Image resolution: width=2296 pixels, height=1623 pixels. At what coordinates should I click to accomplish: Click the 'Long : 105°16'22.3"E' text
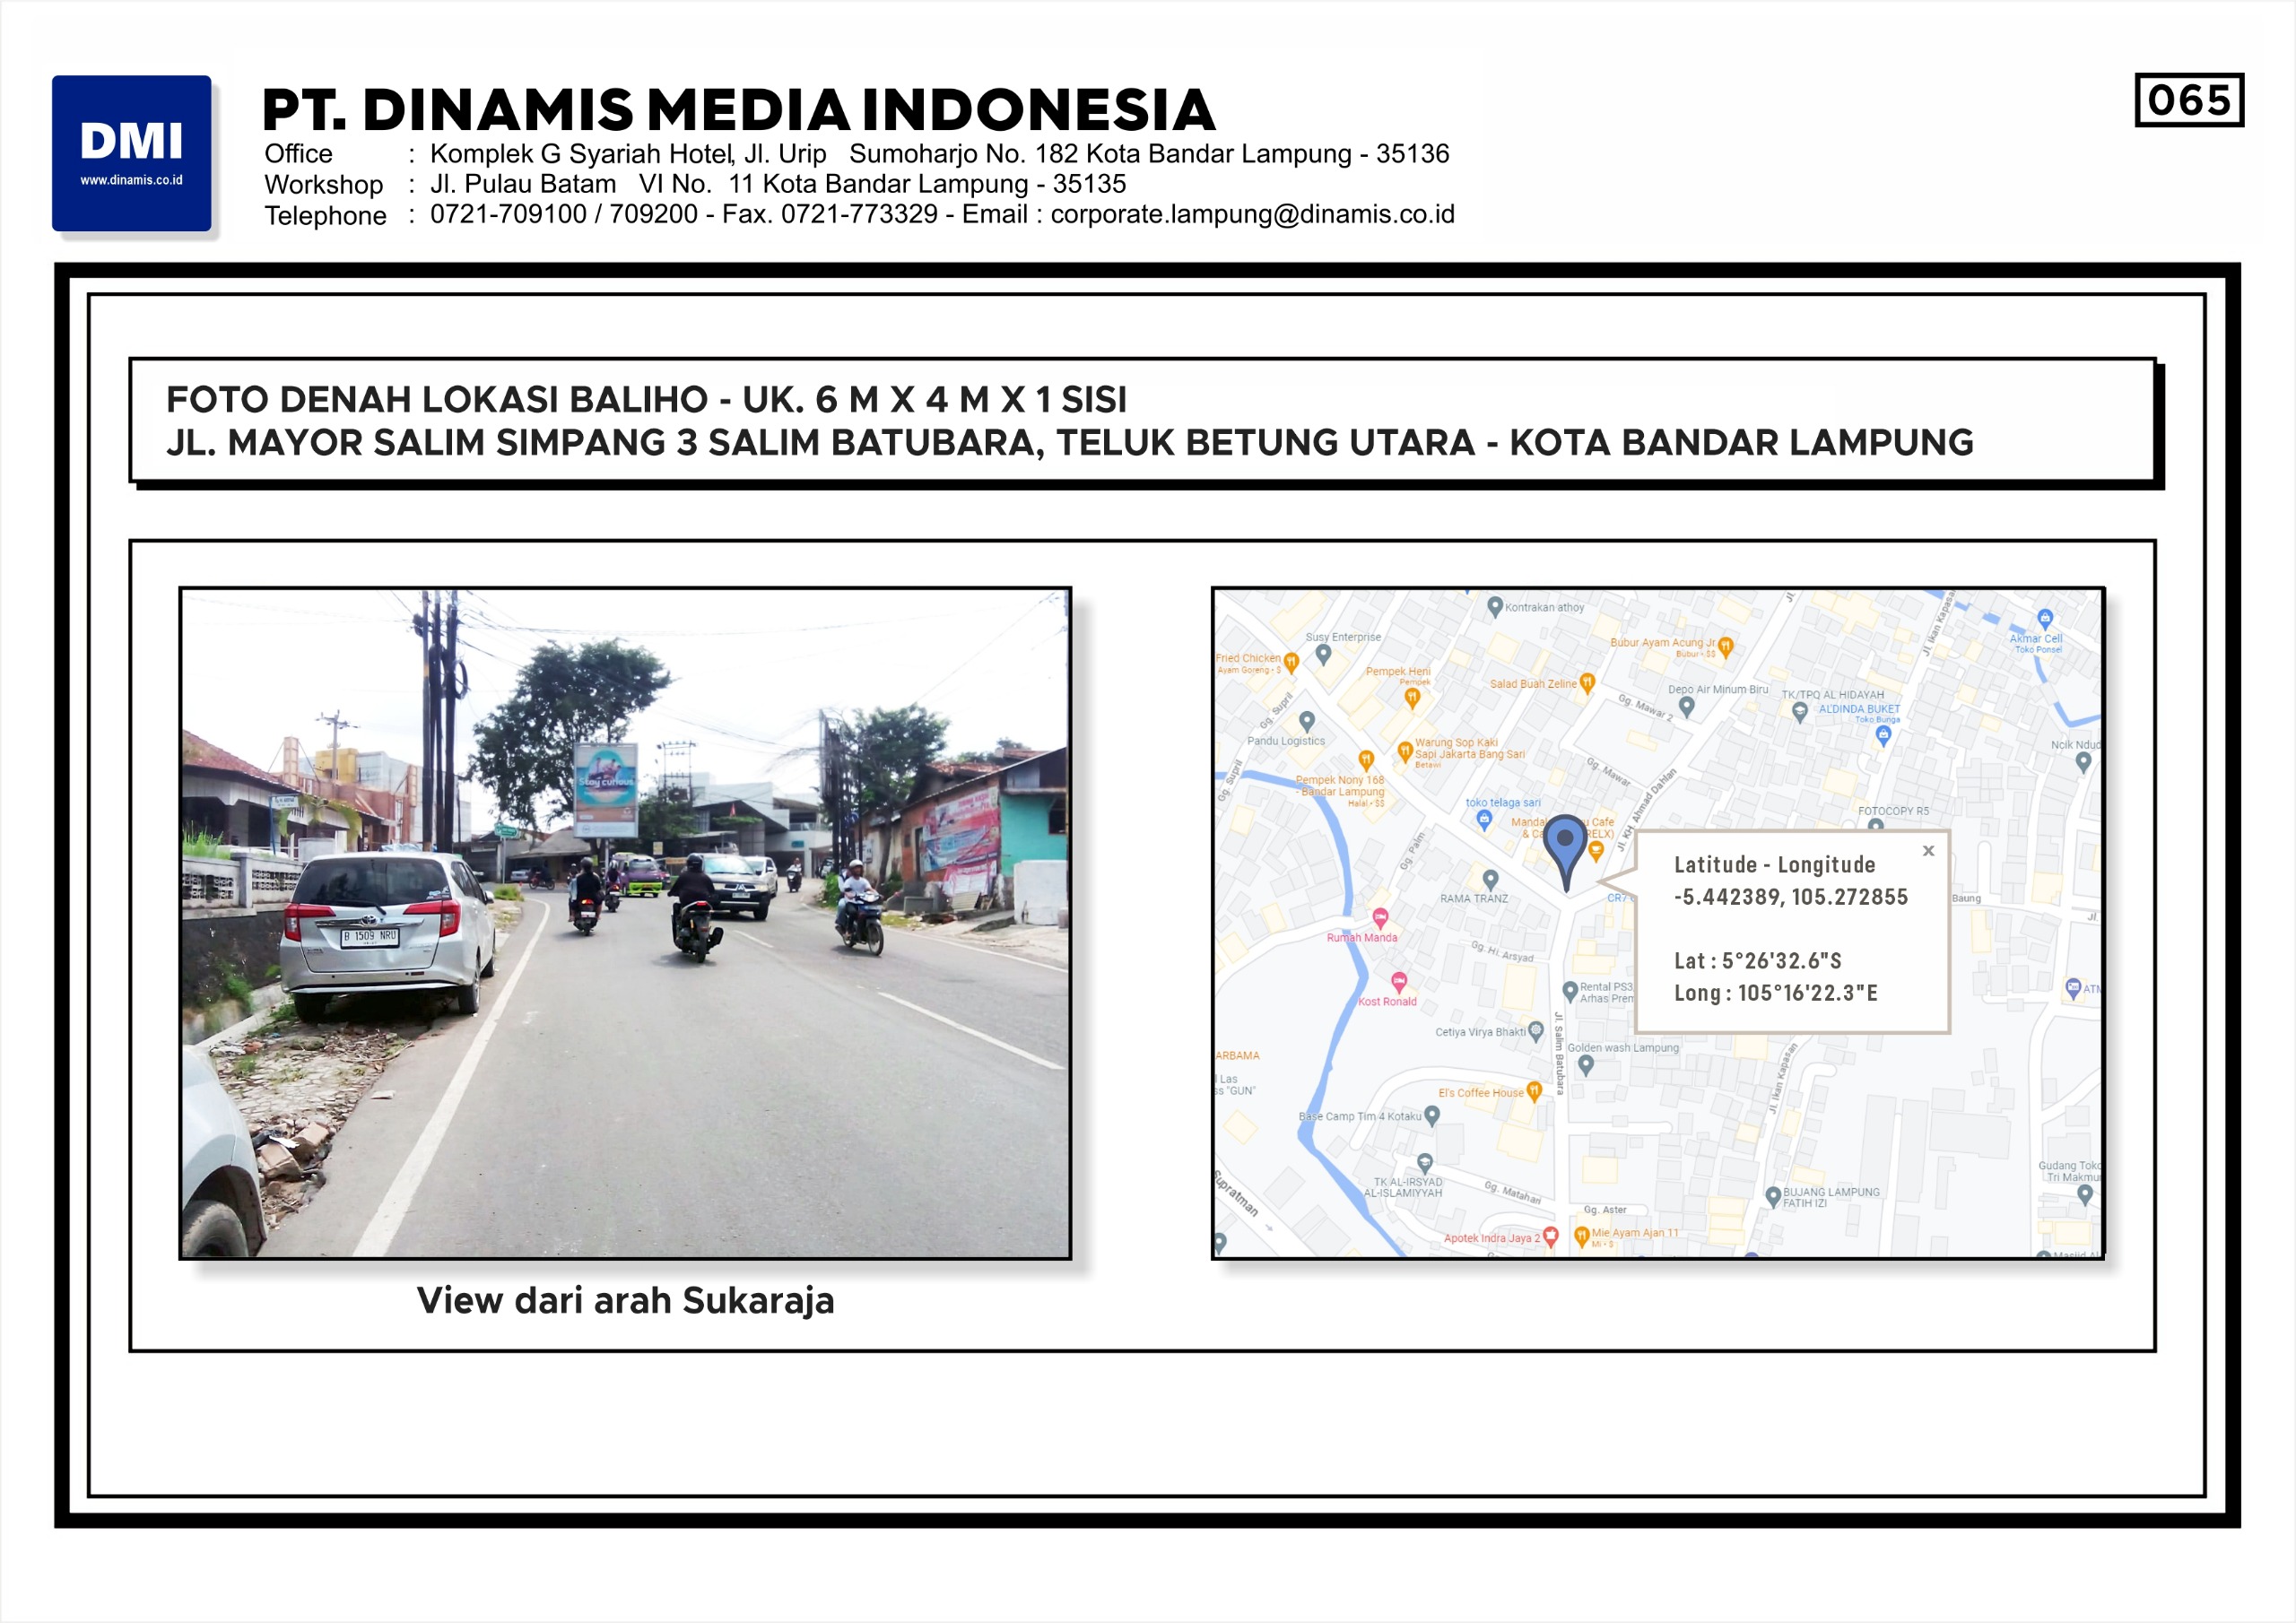point(1776,993)
